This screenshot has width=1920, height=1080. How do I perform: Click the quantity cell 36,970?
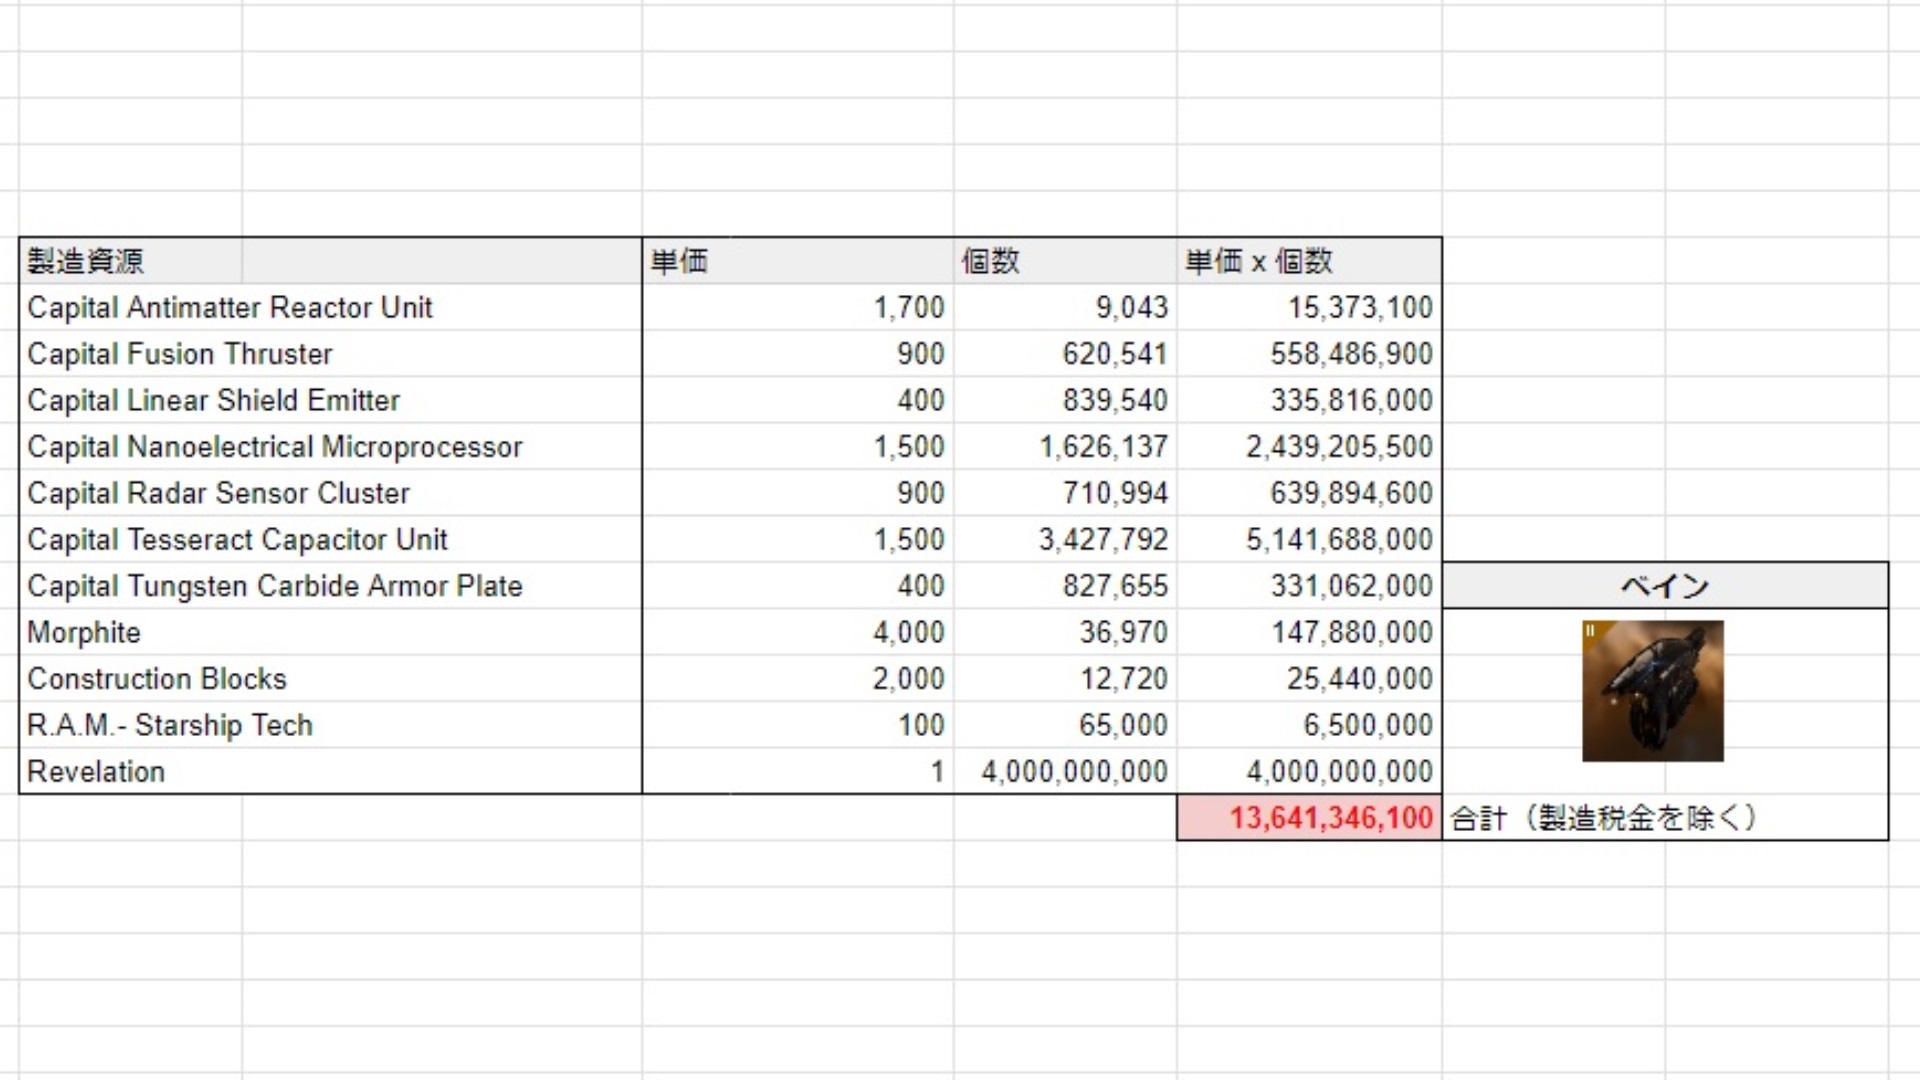[x=1065, y=633]
